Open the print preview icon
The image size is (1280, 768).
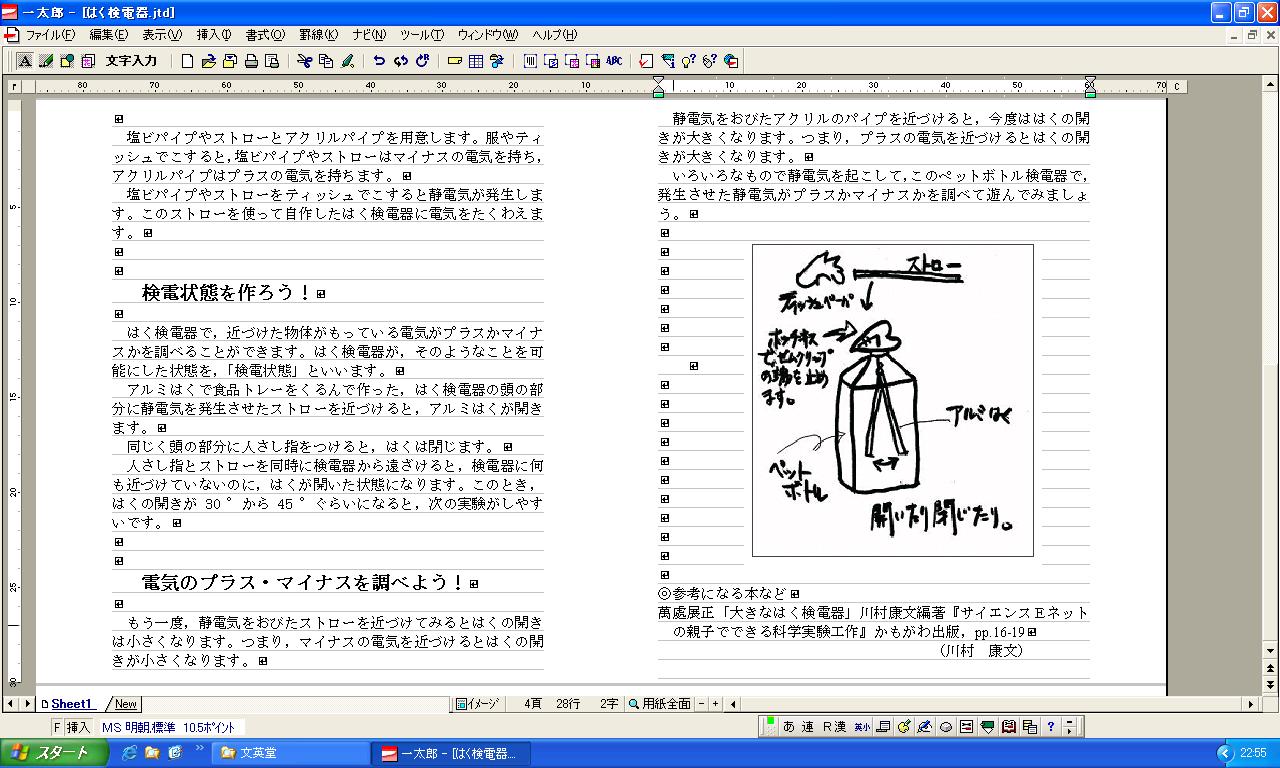pos(272,61)
